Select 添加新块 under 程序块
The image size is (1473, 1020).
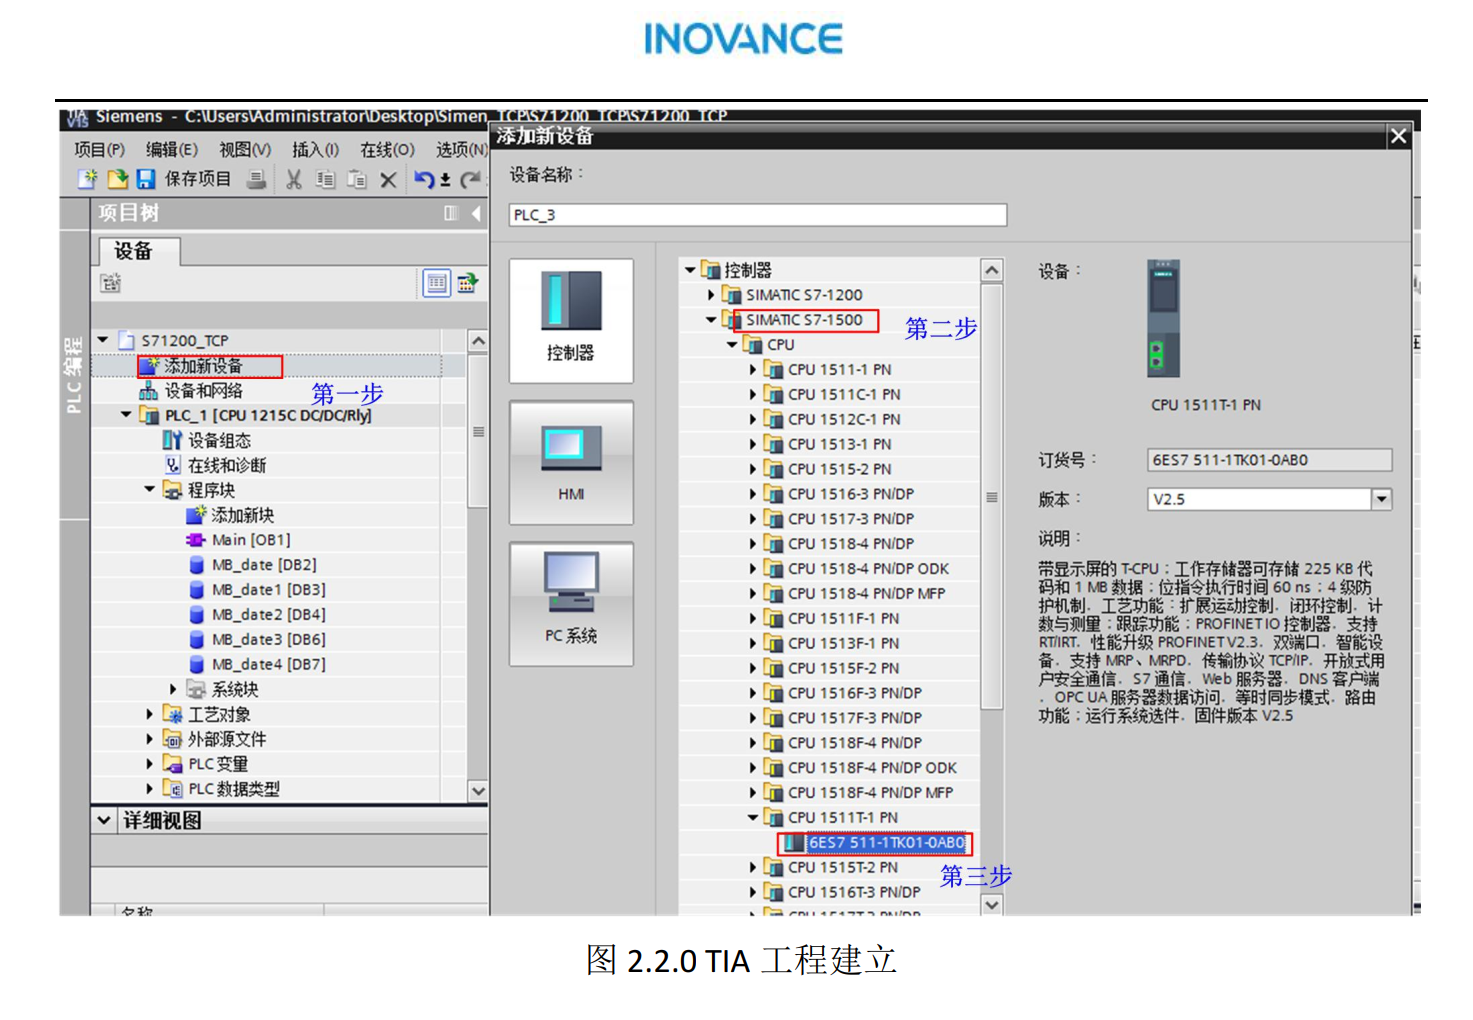[x=242, y=515]
